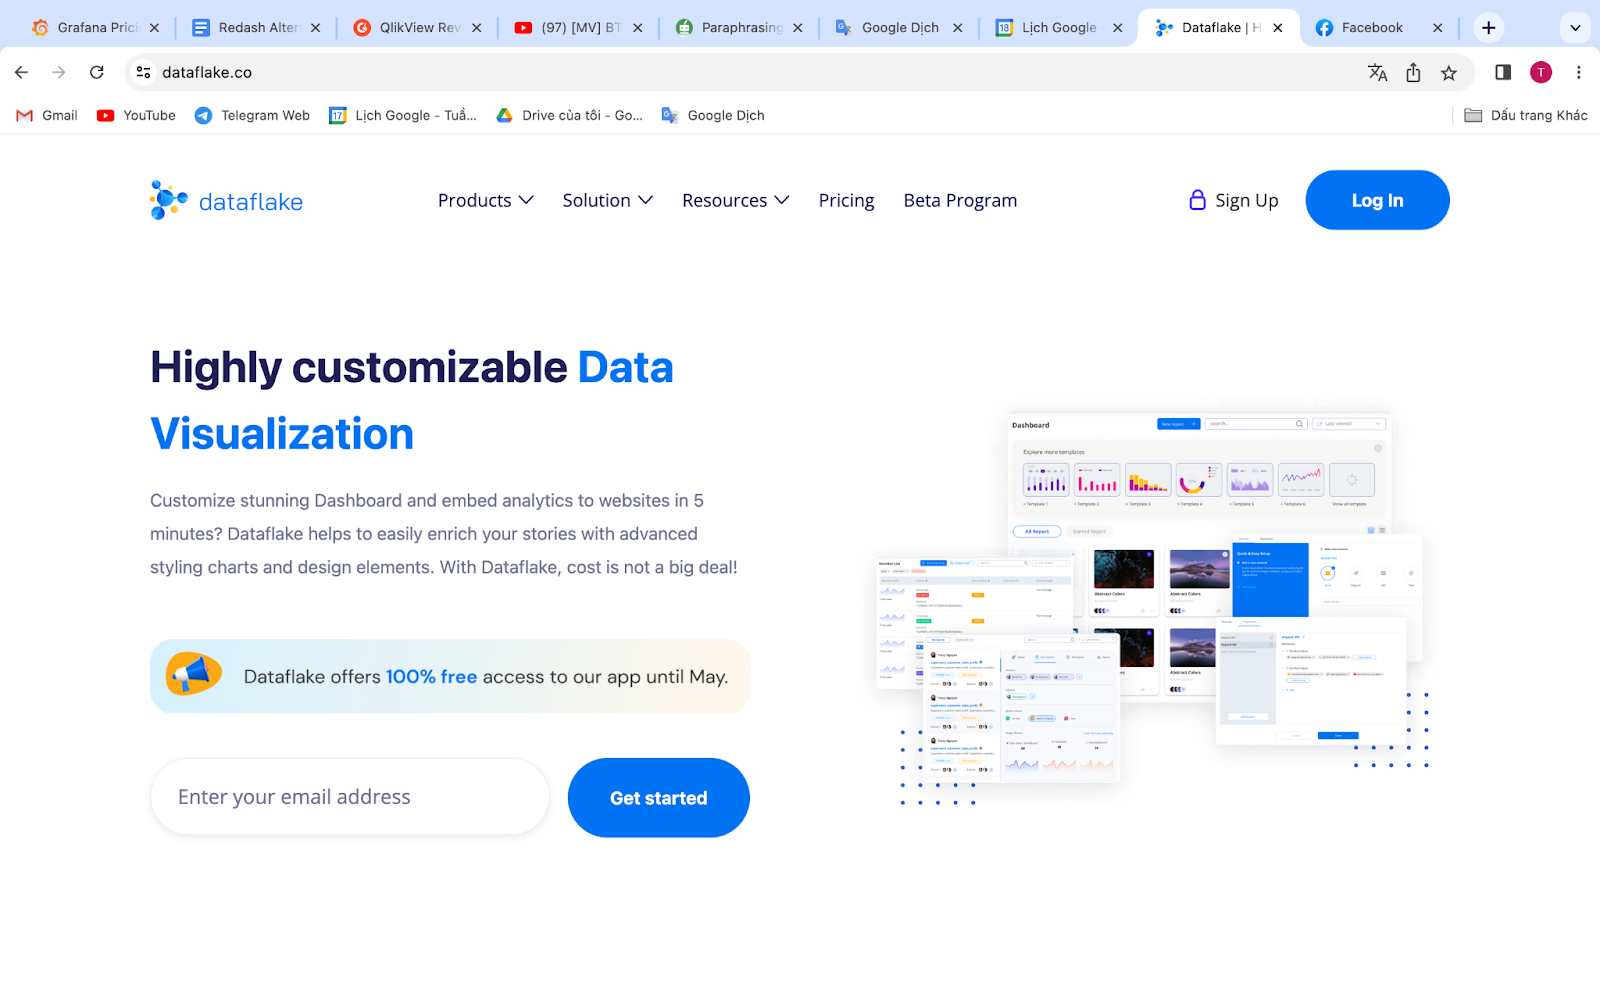
Task: Click the email address input field
Action: pyautogui.click(x=348, y=796)
